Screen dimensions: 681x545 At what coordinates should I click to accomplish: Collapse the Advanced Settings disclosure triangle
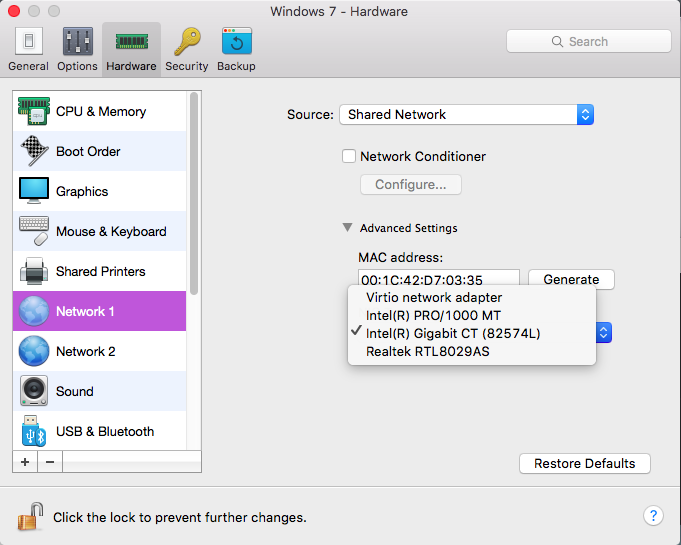pos(348,228)
